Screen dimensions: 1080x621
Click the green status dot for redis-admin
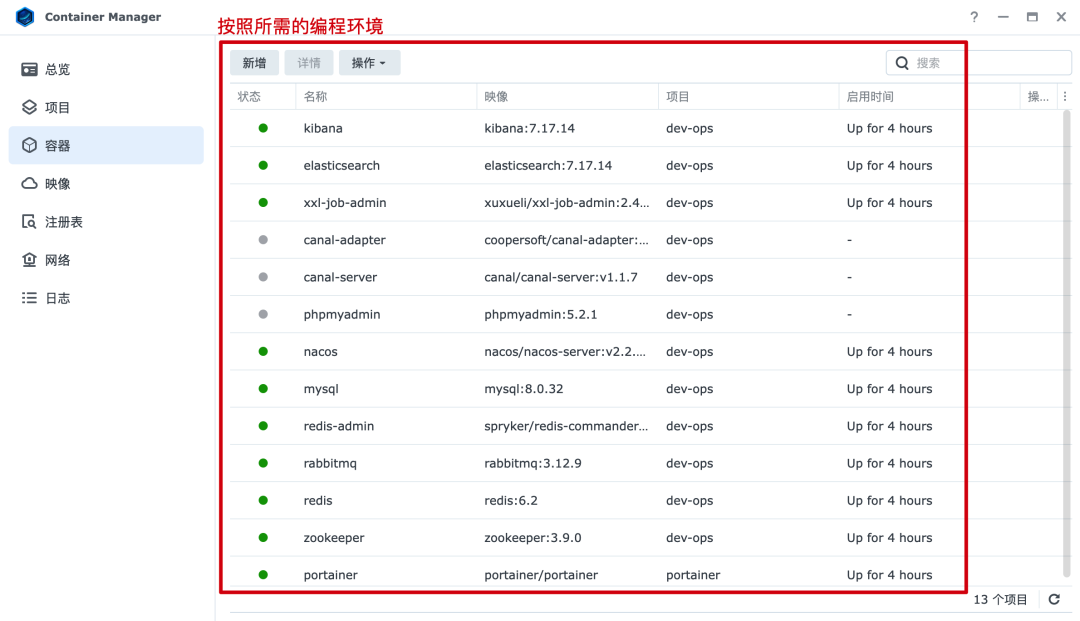point(263,425)
